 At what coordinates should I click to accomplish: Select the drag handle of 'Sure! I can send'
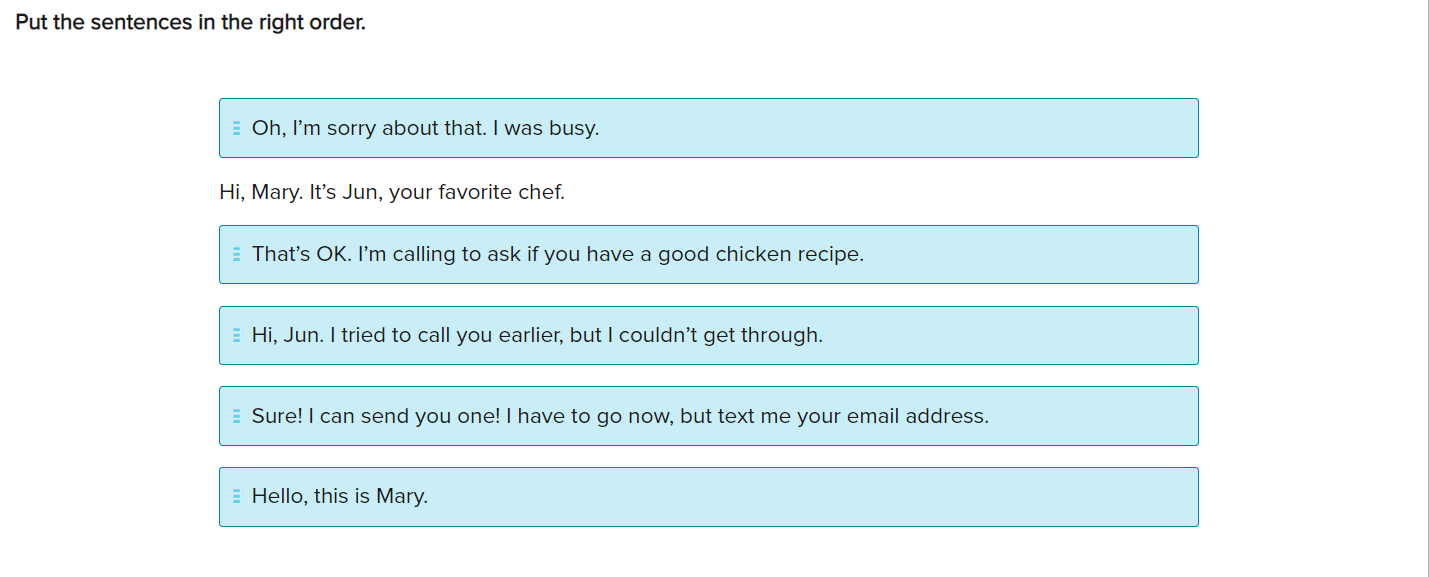(x=236, y=416)
